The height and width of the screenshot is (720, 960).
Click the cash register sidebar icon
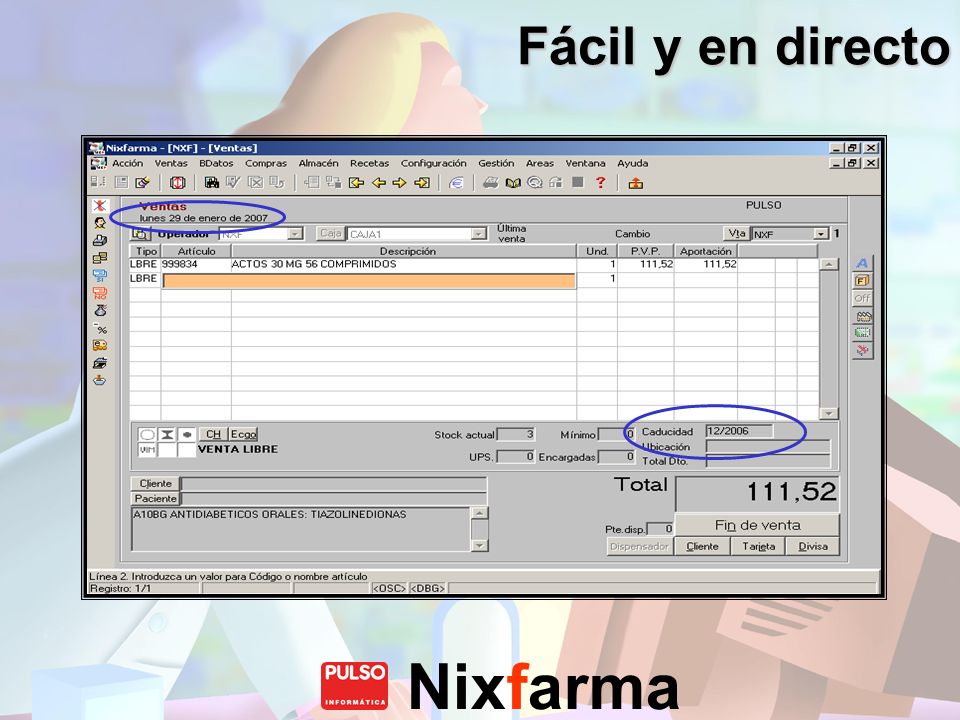click(x=100, y=241)
